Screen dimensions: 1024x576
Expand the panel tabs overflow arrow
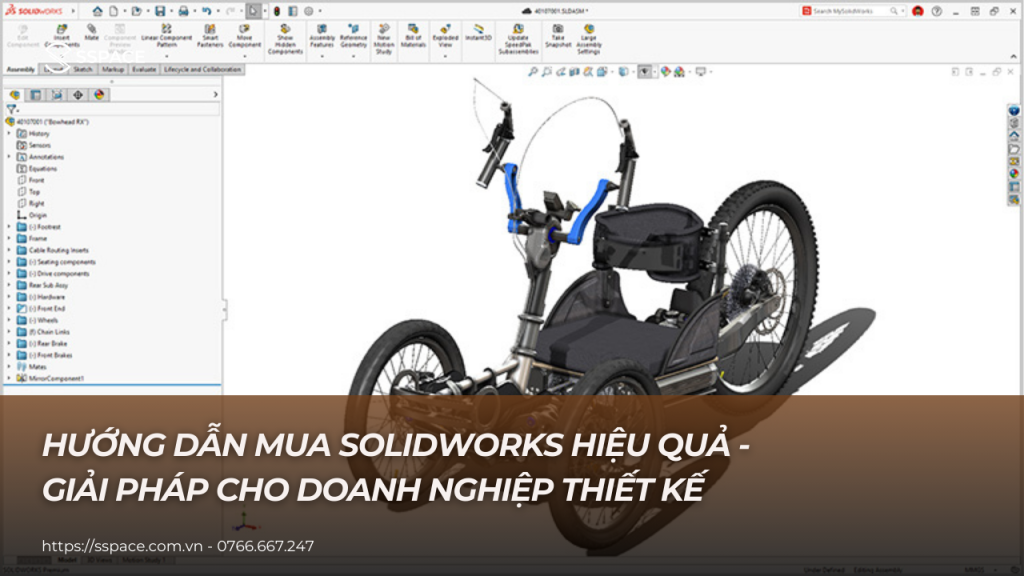[x=216, y=95]
